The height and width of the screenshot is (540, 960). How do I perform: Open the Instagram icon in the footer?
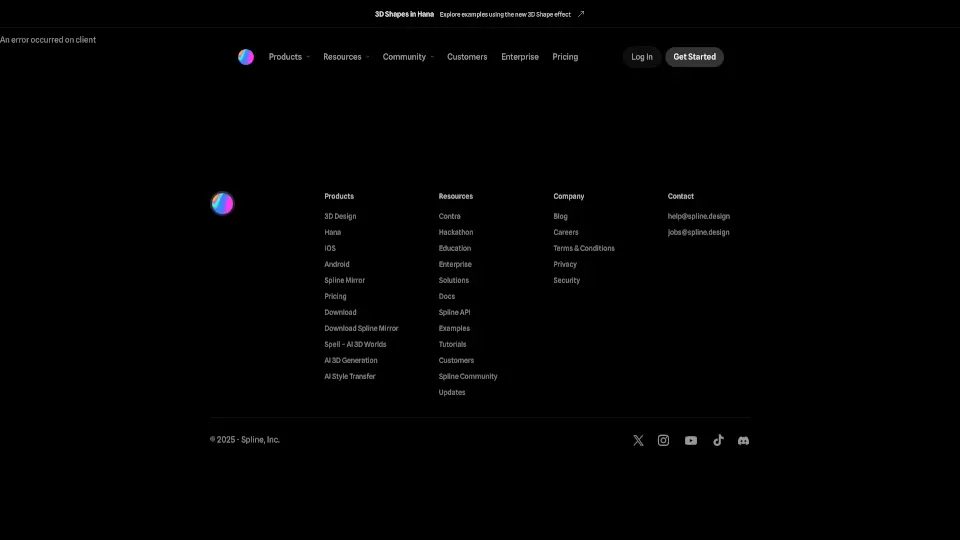(x=663, y=440)
